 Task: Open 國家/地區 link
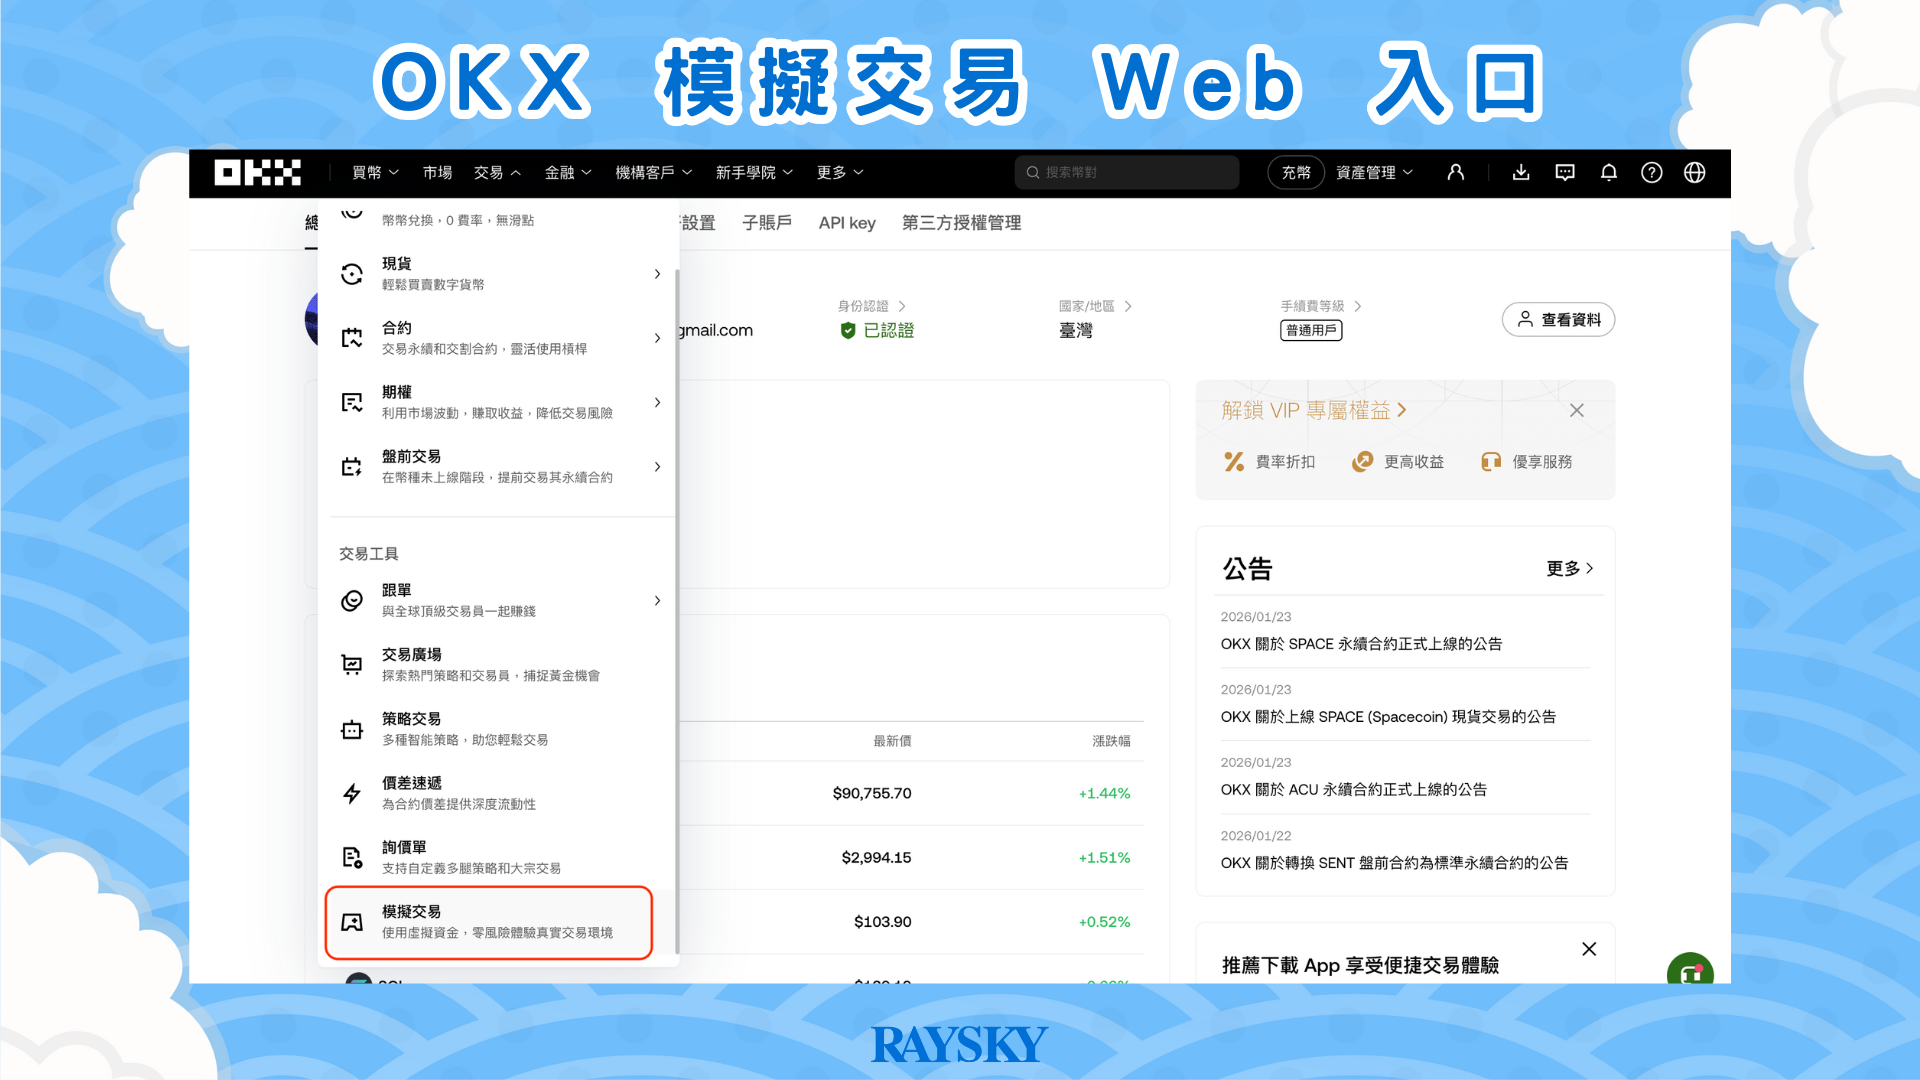1095,307
